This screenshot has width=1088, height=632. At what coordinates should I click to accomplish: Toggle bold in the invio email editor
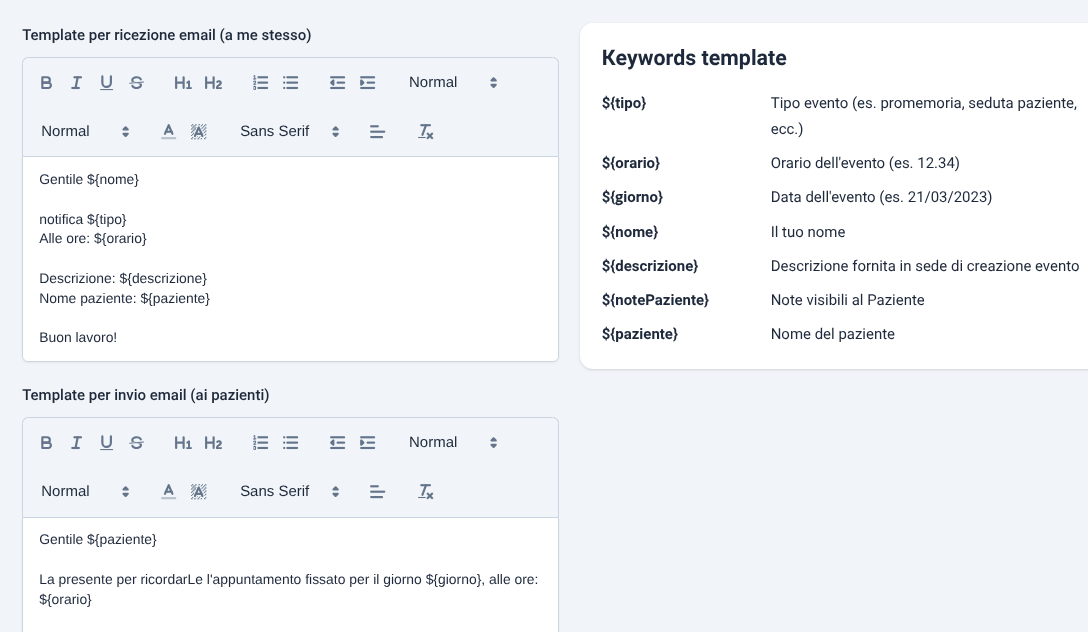[46, 443]
